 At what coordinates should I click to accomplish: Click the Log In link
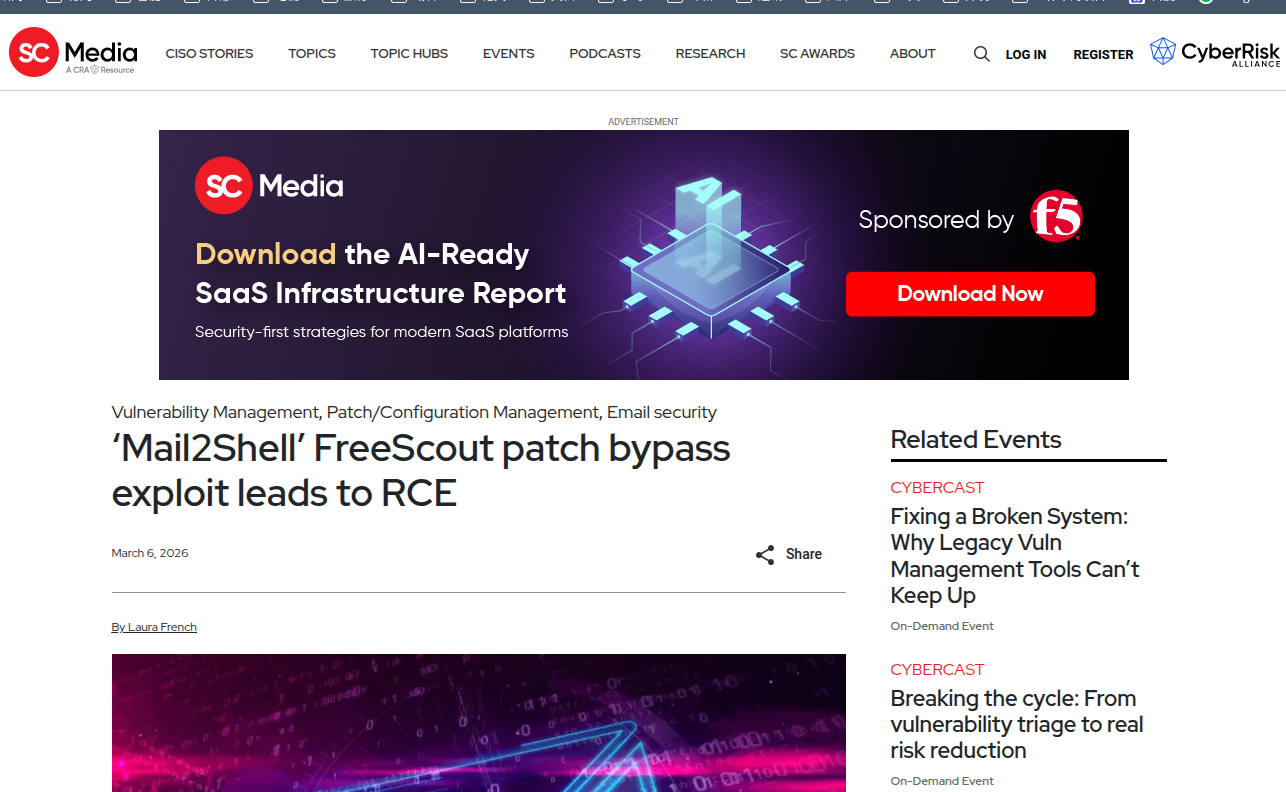1026,55
